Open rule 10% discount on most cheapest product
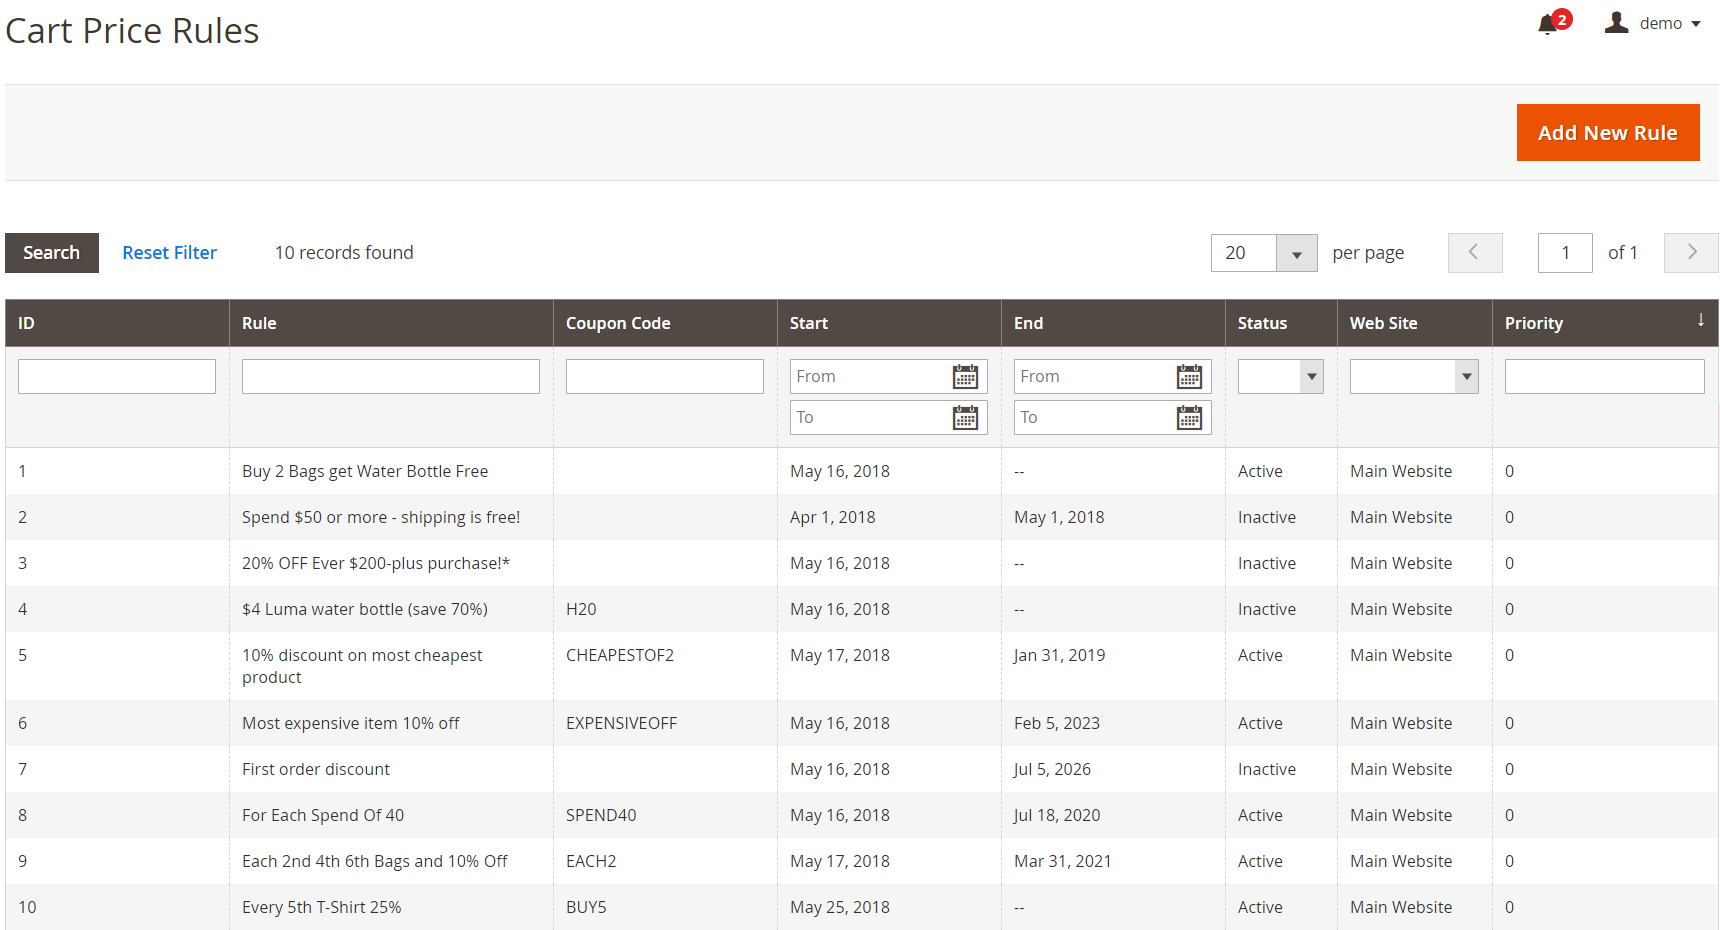1720x930 pixels. point(362,666)
